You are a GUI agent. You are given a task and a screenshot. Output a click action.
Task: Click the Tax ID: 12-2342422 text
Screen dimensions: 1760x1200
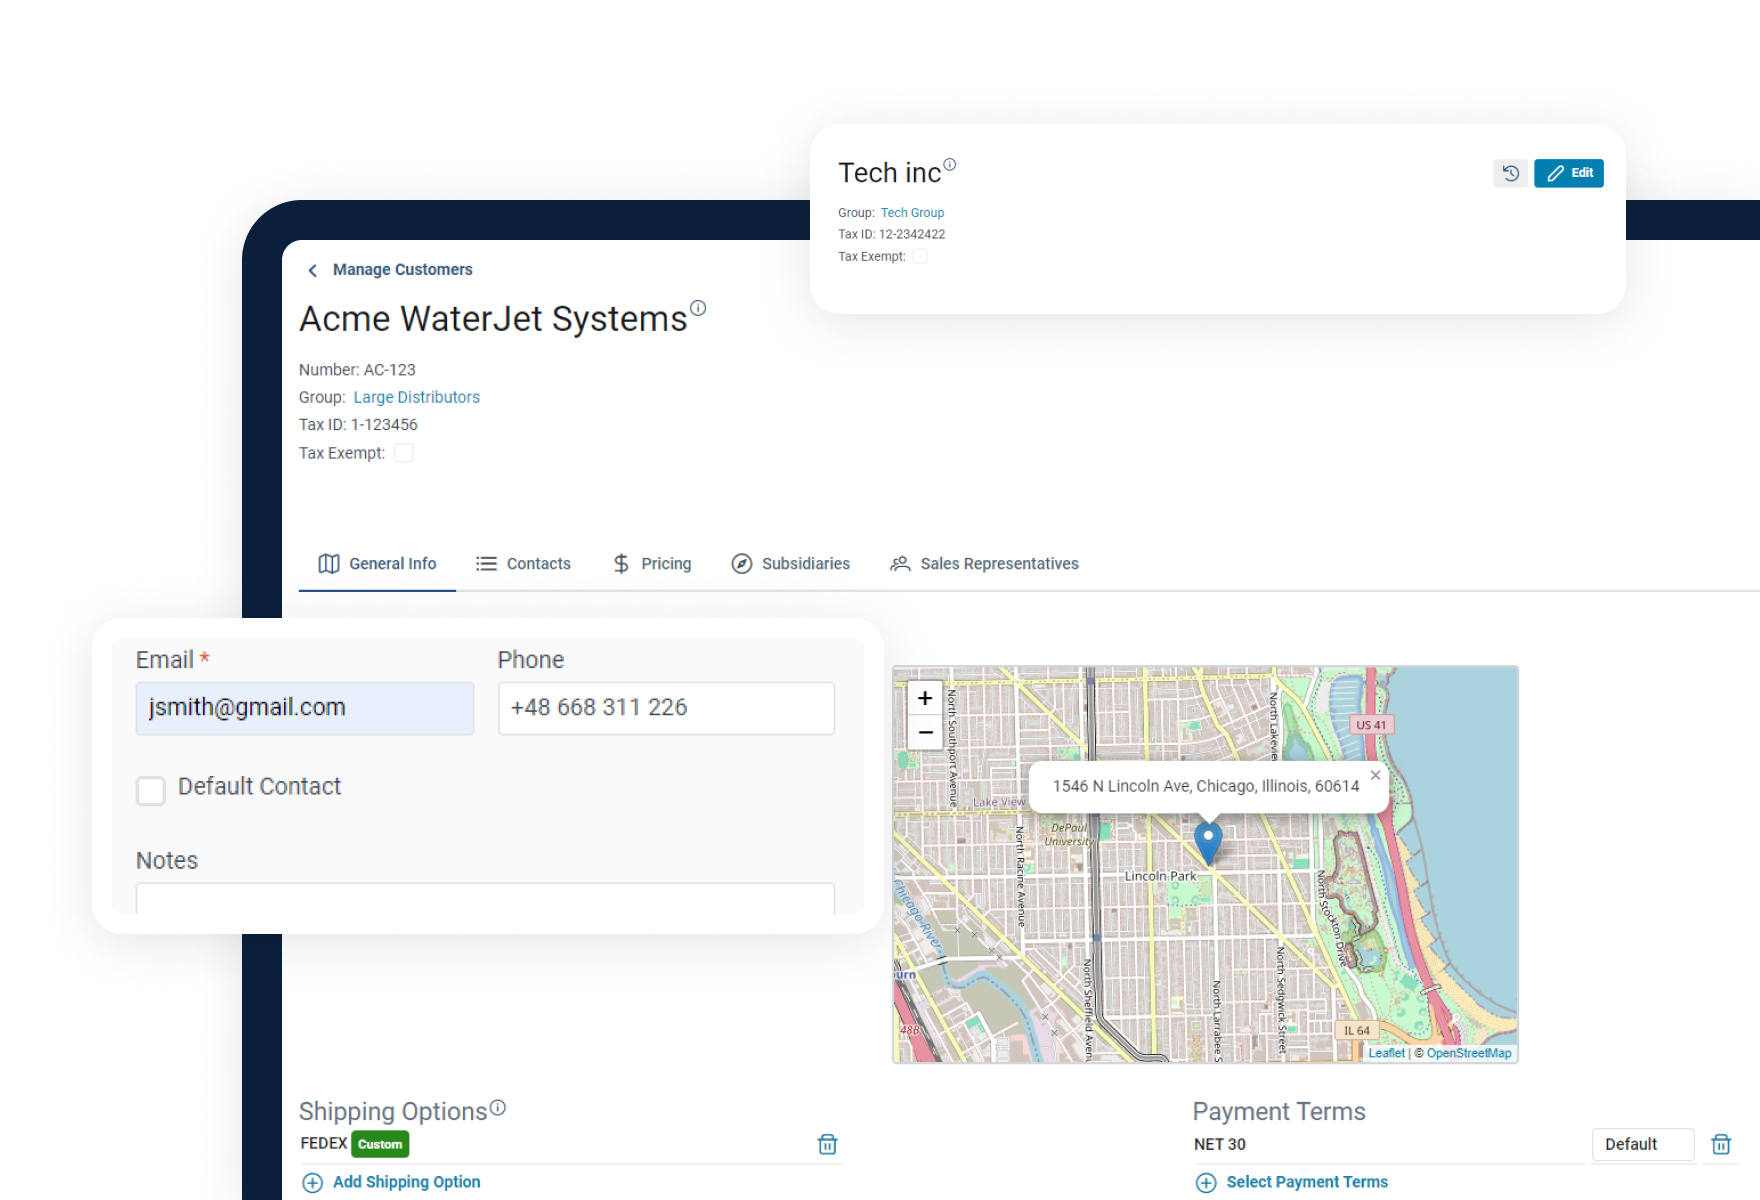[891, 234]
